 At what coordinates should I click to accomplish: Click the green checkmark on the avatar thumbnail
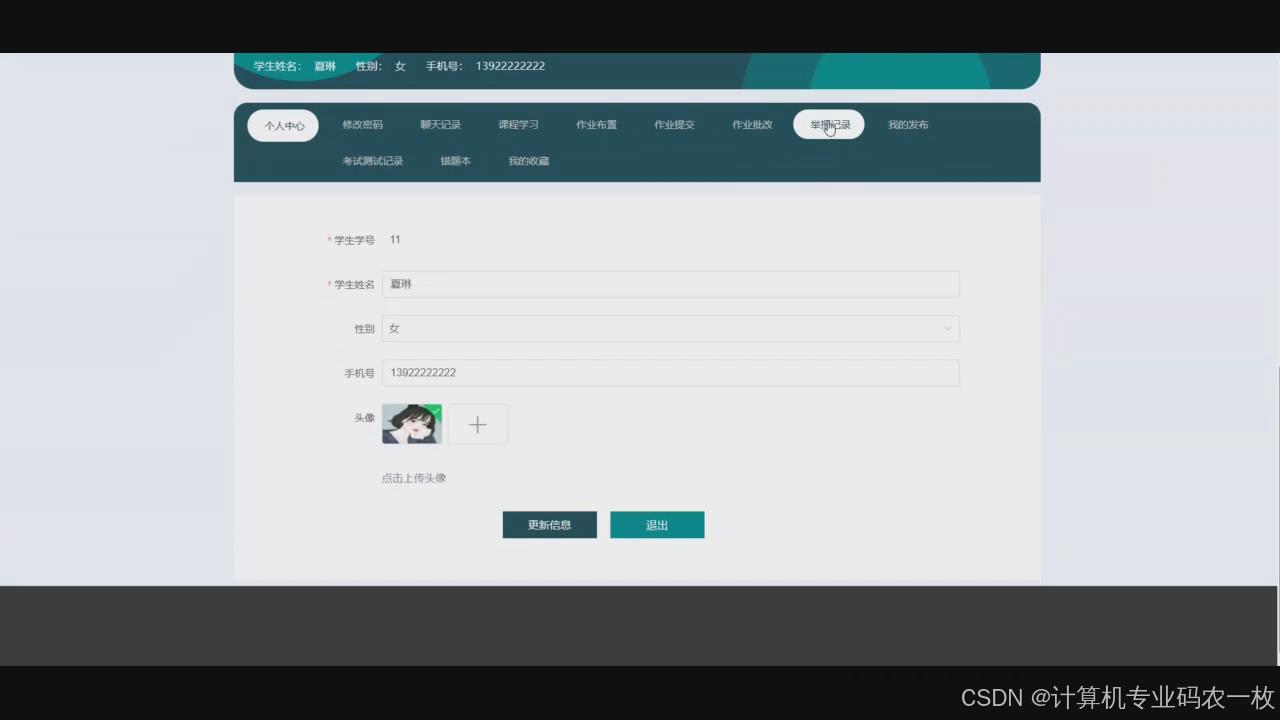(434, 411)
